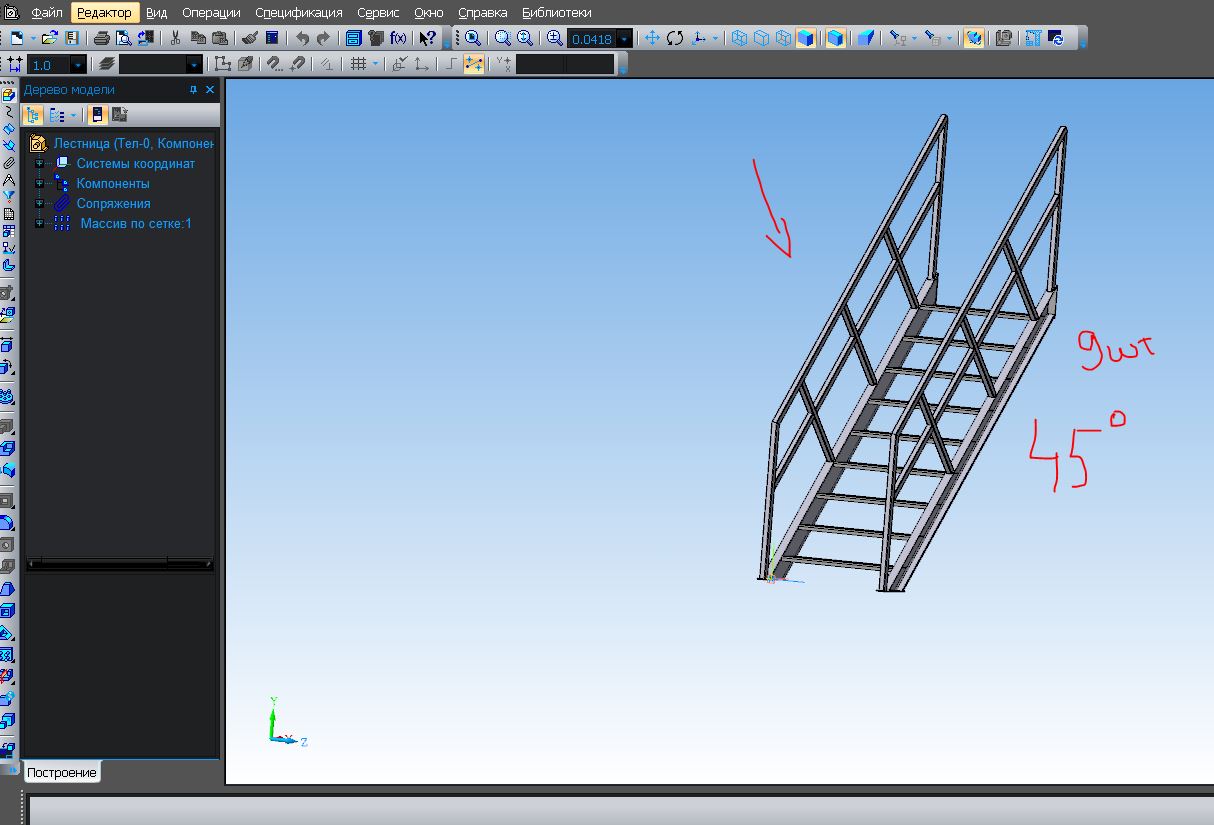The width and height of the screenshot is (1214, 825).
Task: Toggle perspective view icon
Action: point(866,38)
